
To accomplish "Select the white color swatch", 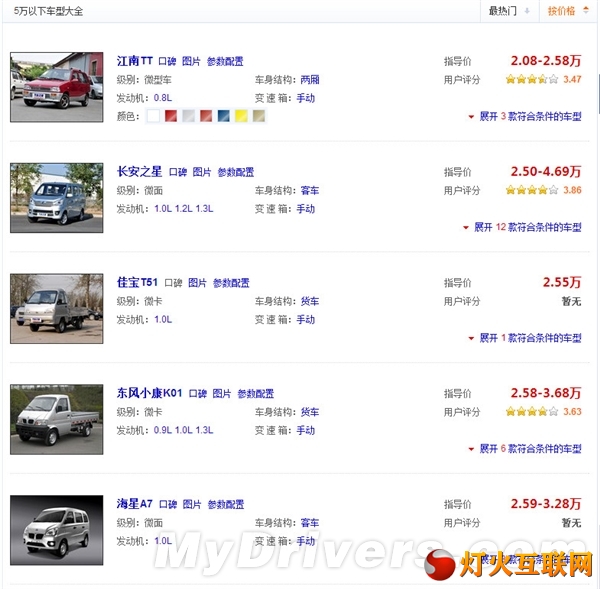I will coord(153,116).
